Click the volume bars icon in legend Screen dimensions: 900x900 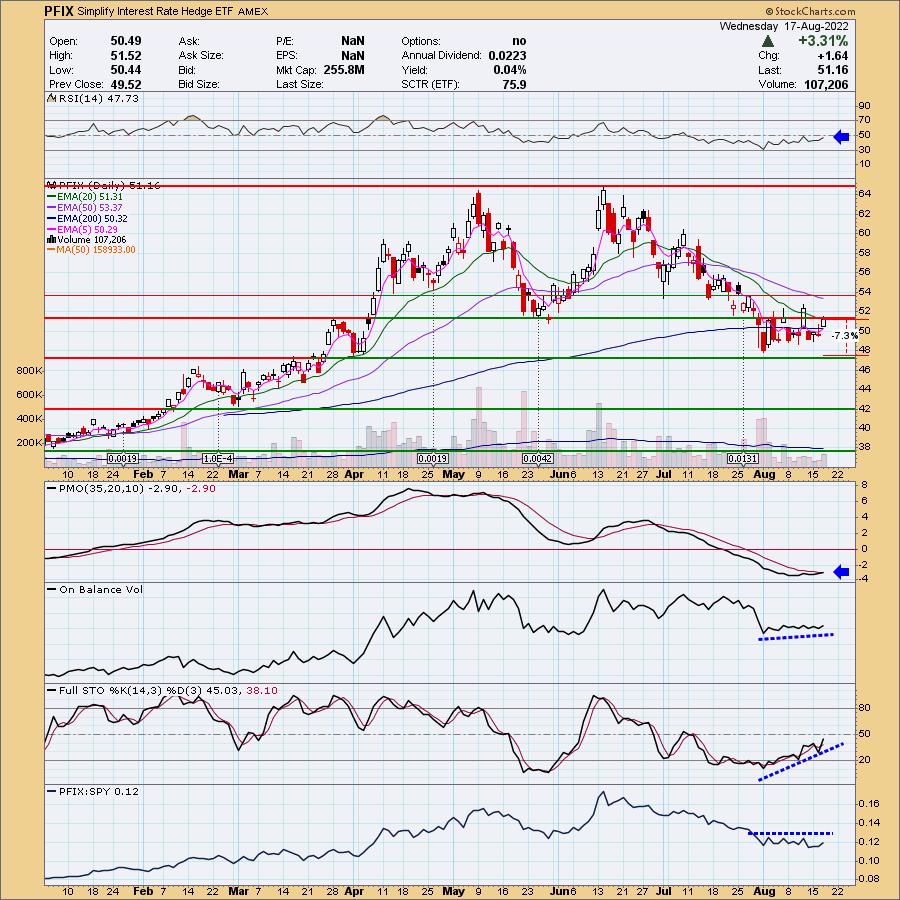point(51,240)
